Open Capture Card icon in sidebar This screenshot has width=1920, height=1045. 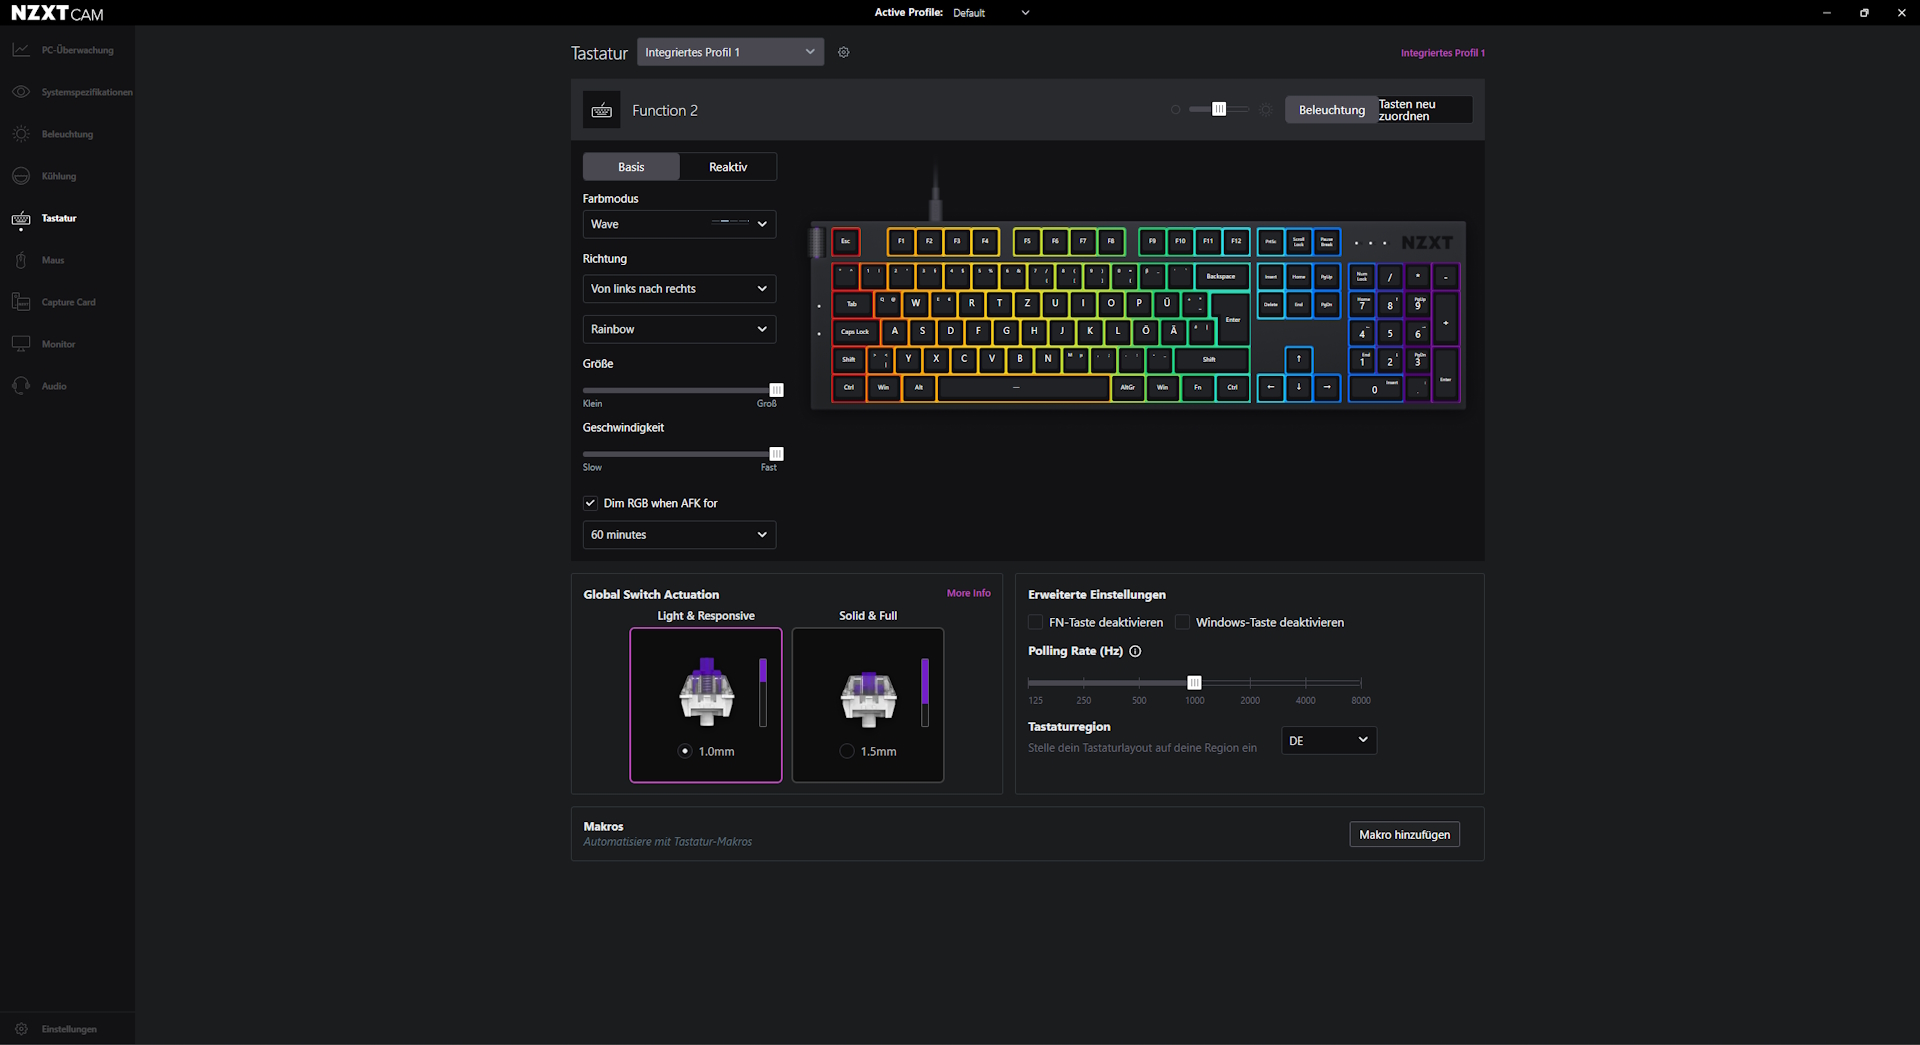21,302
